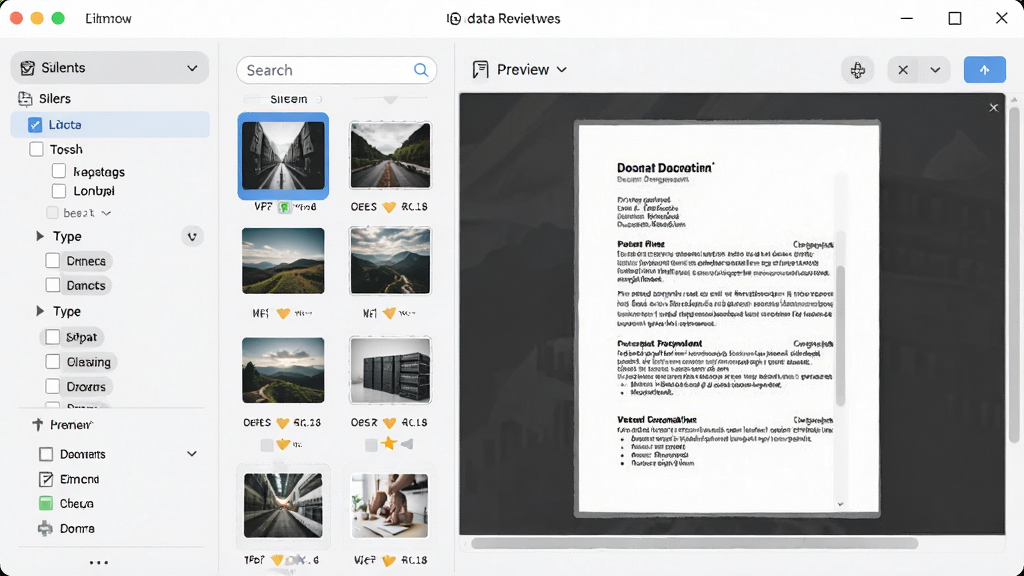Image resolution: width=1024 pixels, height=576 pixels.
Task: Click the green icon beside Cheura
Action: tap(46, 504)
